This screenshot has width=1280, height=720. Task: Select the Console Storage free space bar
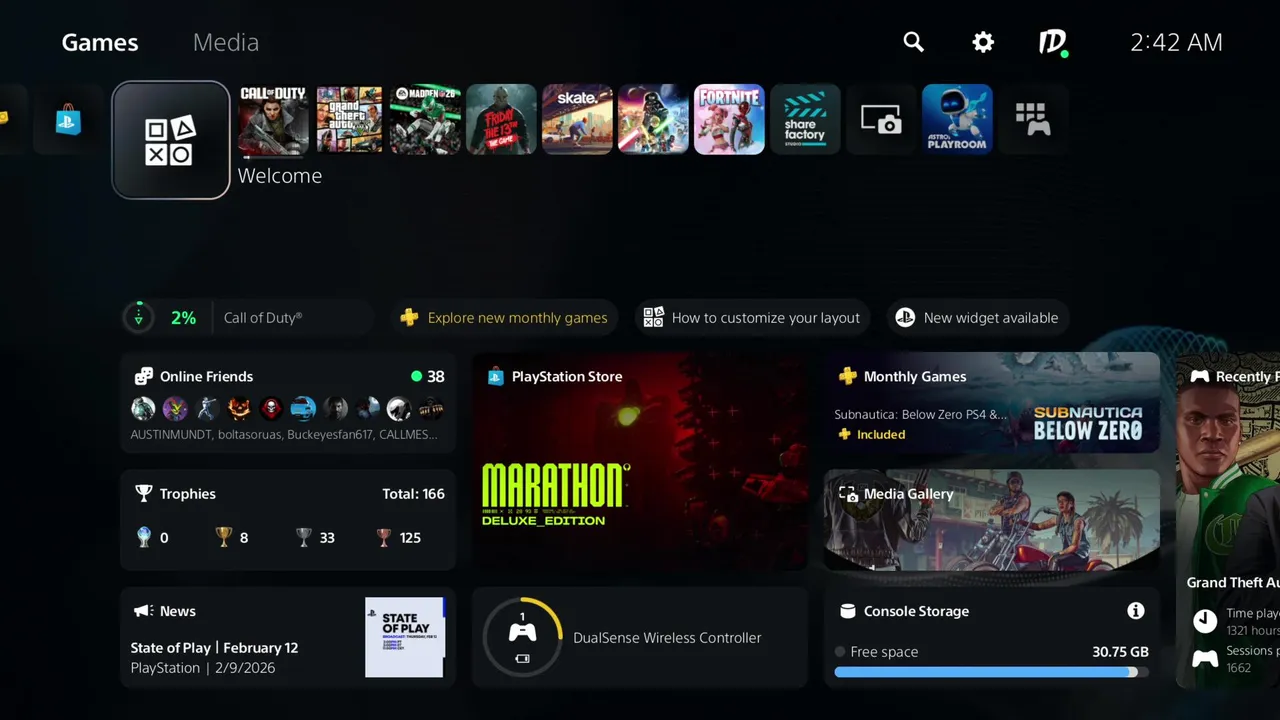[992, 672]
